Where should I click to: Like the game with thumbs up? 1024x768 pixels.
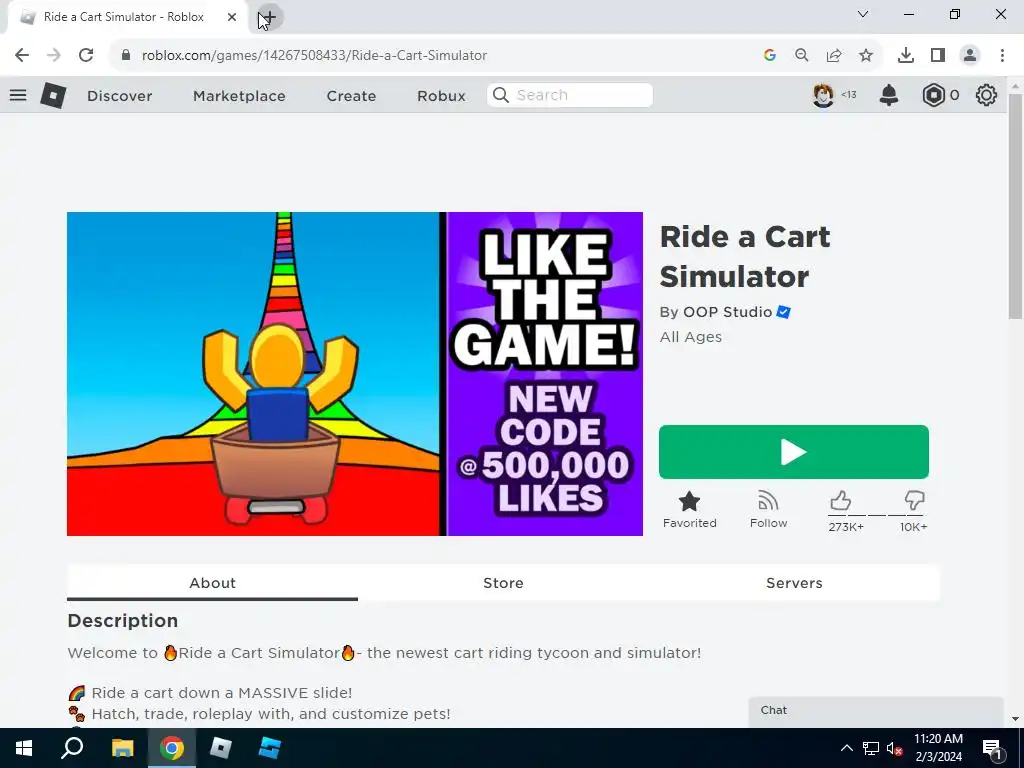[840, 501]
